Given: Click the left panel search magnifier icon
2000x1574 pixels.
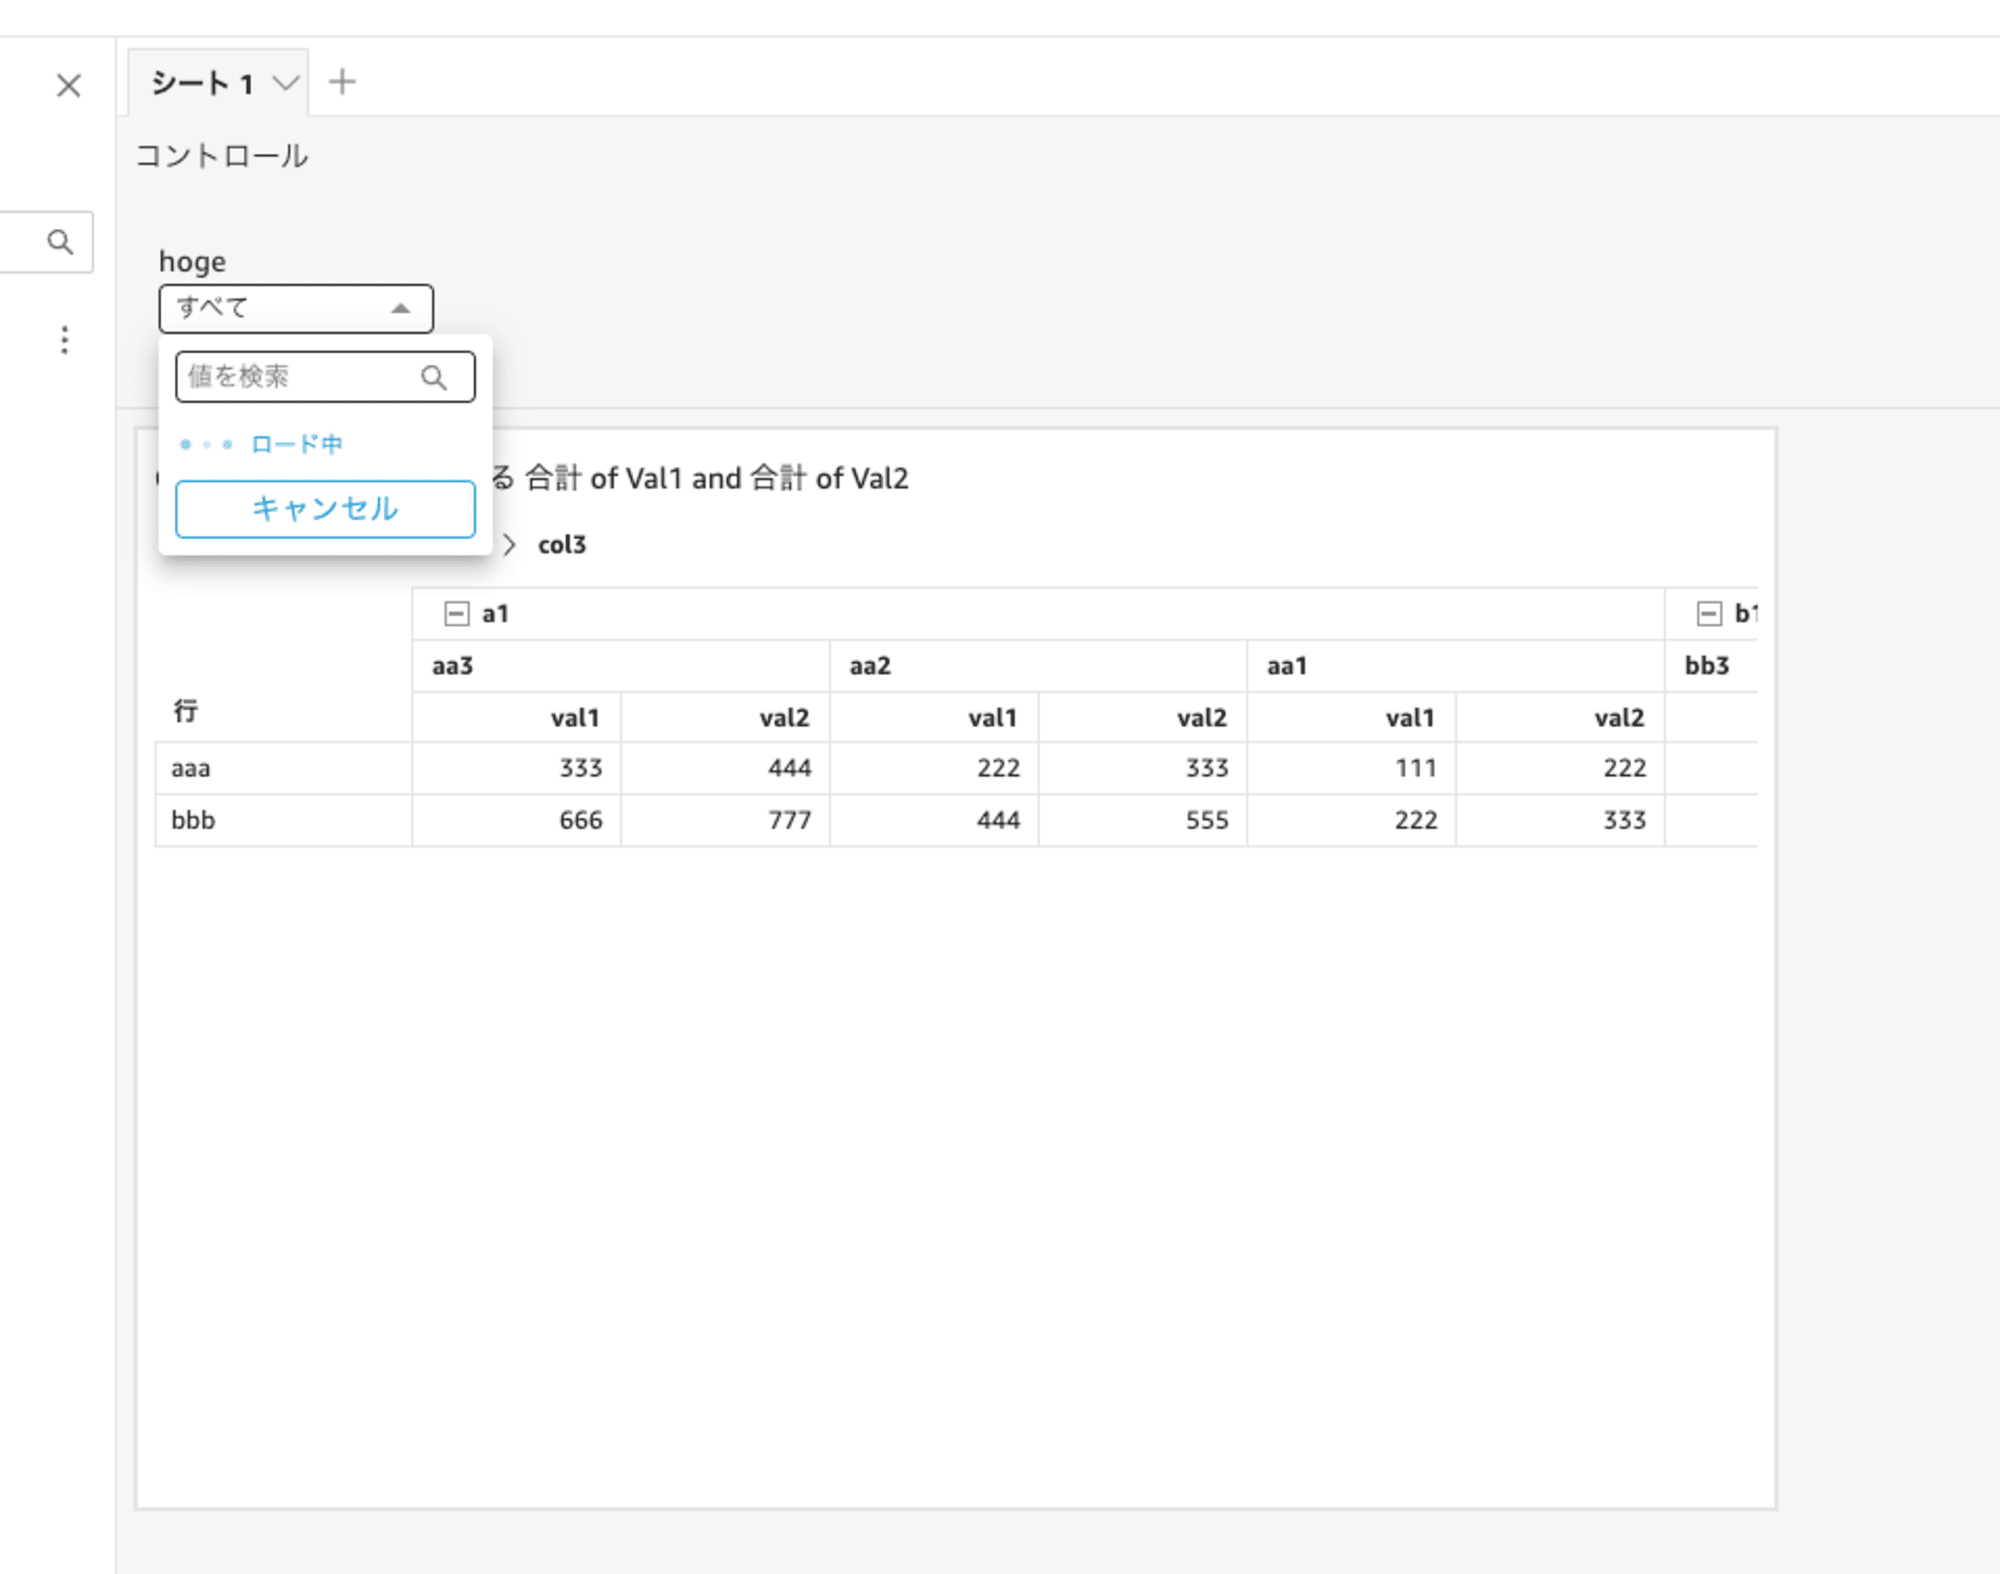Looking at the screenshot, I should tap(60, 242).
